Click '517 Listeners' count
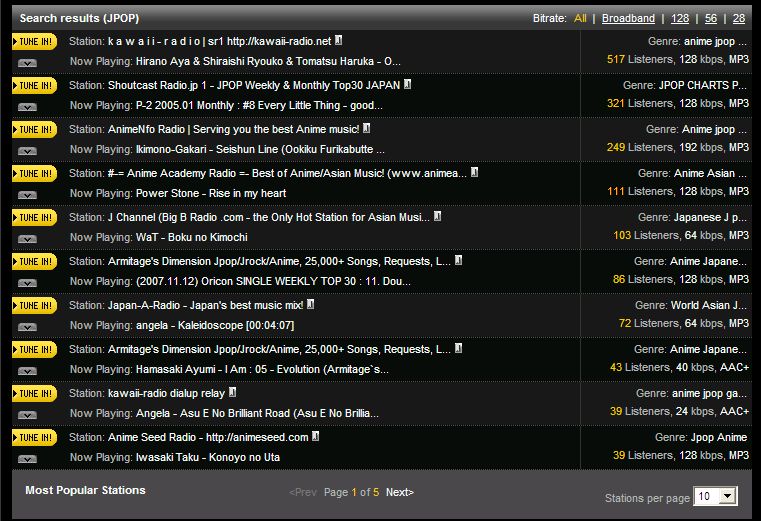The width and height of the screenshot is (761, 521). click(640, 59)
